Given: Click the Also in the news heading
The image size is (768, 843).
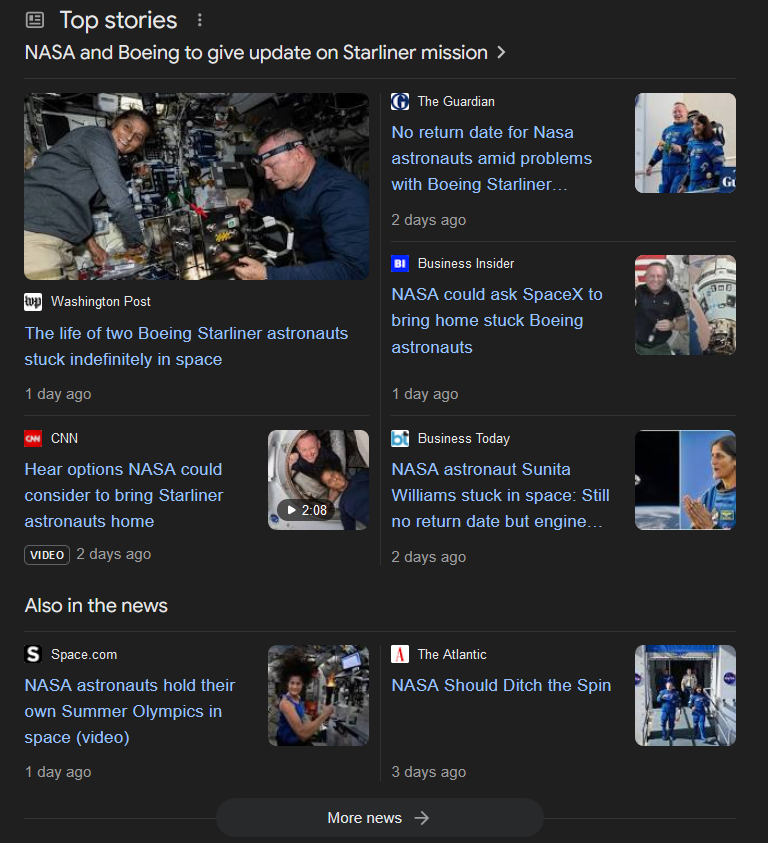Looking at the screenshot, I should pyautogui.click(x=96, y=606).
